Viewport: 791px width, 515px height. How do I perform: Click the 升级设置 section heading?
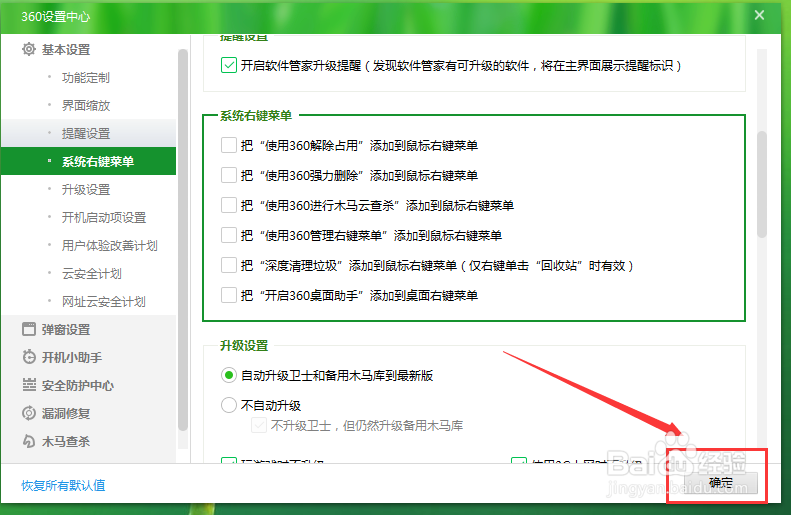tap(244, 346)
